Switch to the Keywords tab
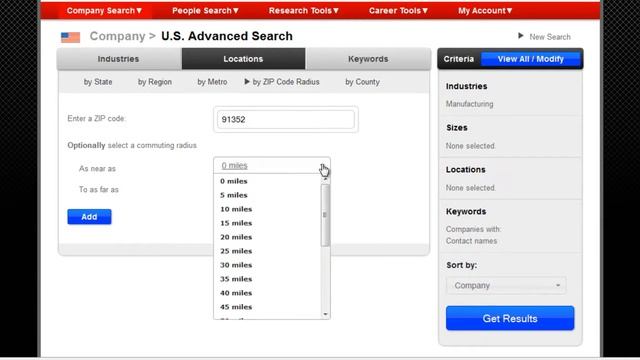The image size is (640, 360). pyautogui.click(x=368, y=59)
